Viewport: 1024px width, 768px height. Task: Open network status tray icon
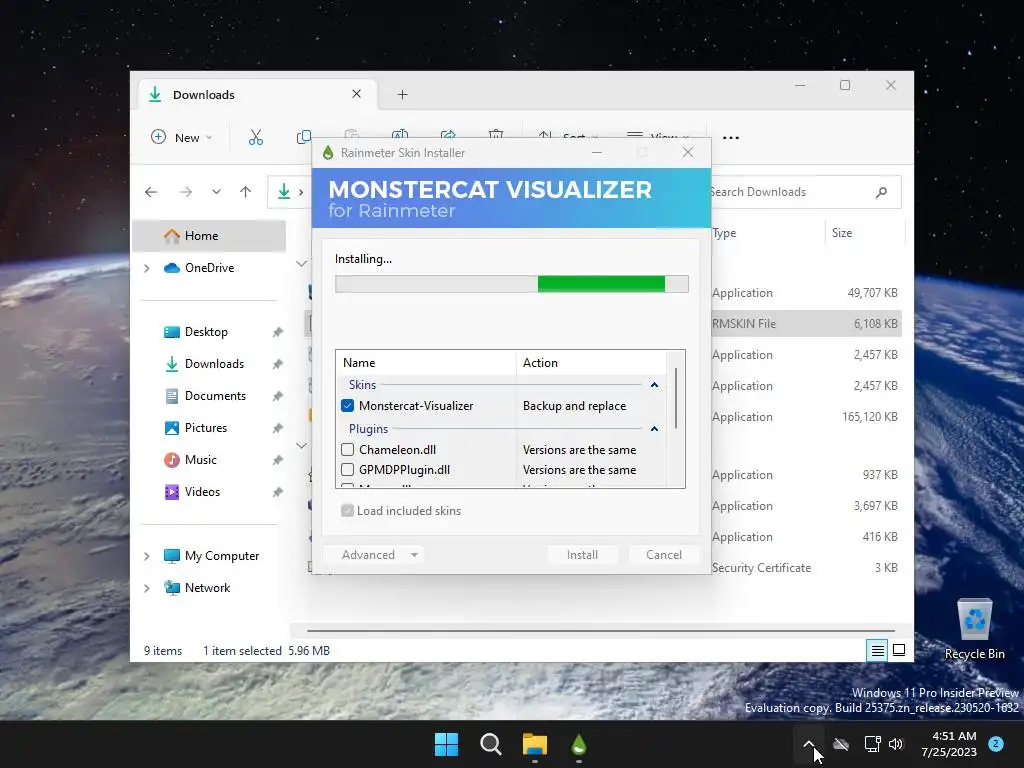click(x=872, y=744)
